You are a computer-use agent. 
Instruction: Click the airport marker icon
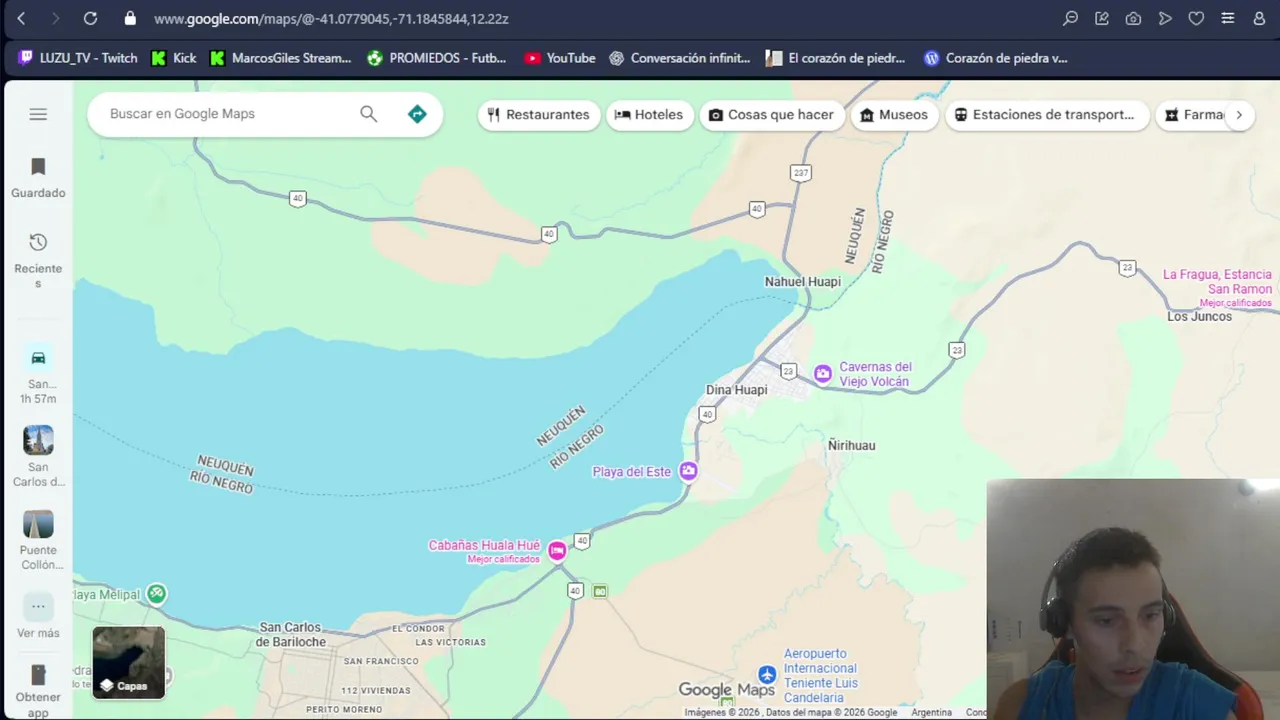click(x=767, y=674)
